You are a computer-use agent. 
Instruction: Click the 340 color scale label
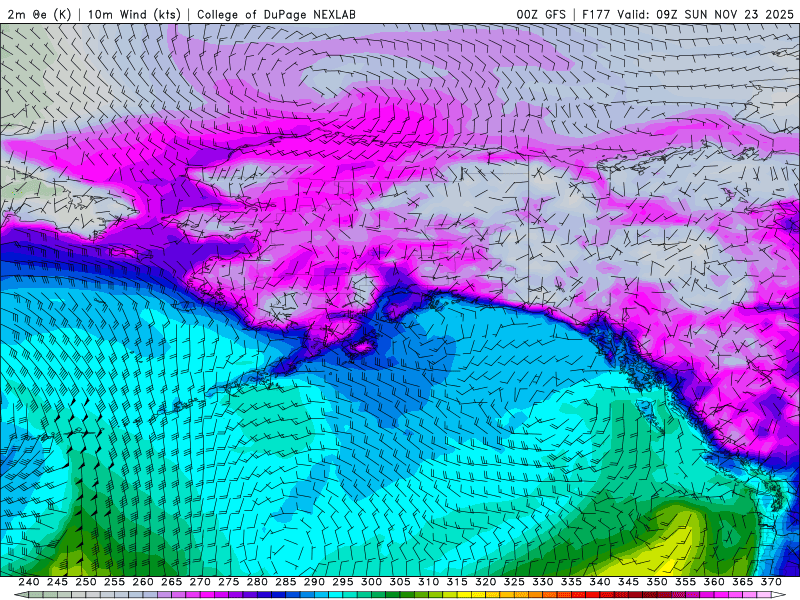[600, 582]
